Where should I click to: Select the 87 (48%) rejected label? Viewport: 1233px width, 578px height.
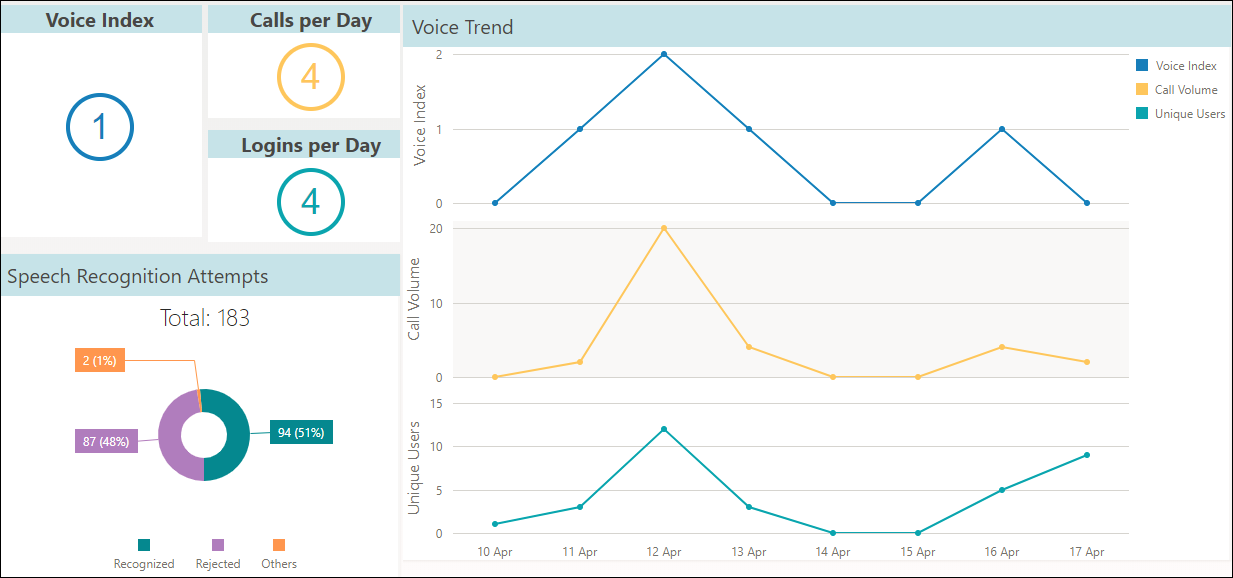106,441
